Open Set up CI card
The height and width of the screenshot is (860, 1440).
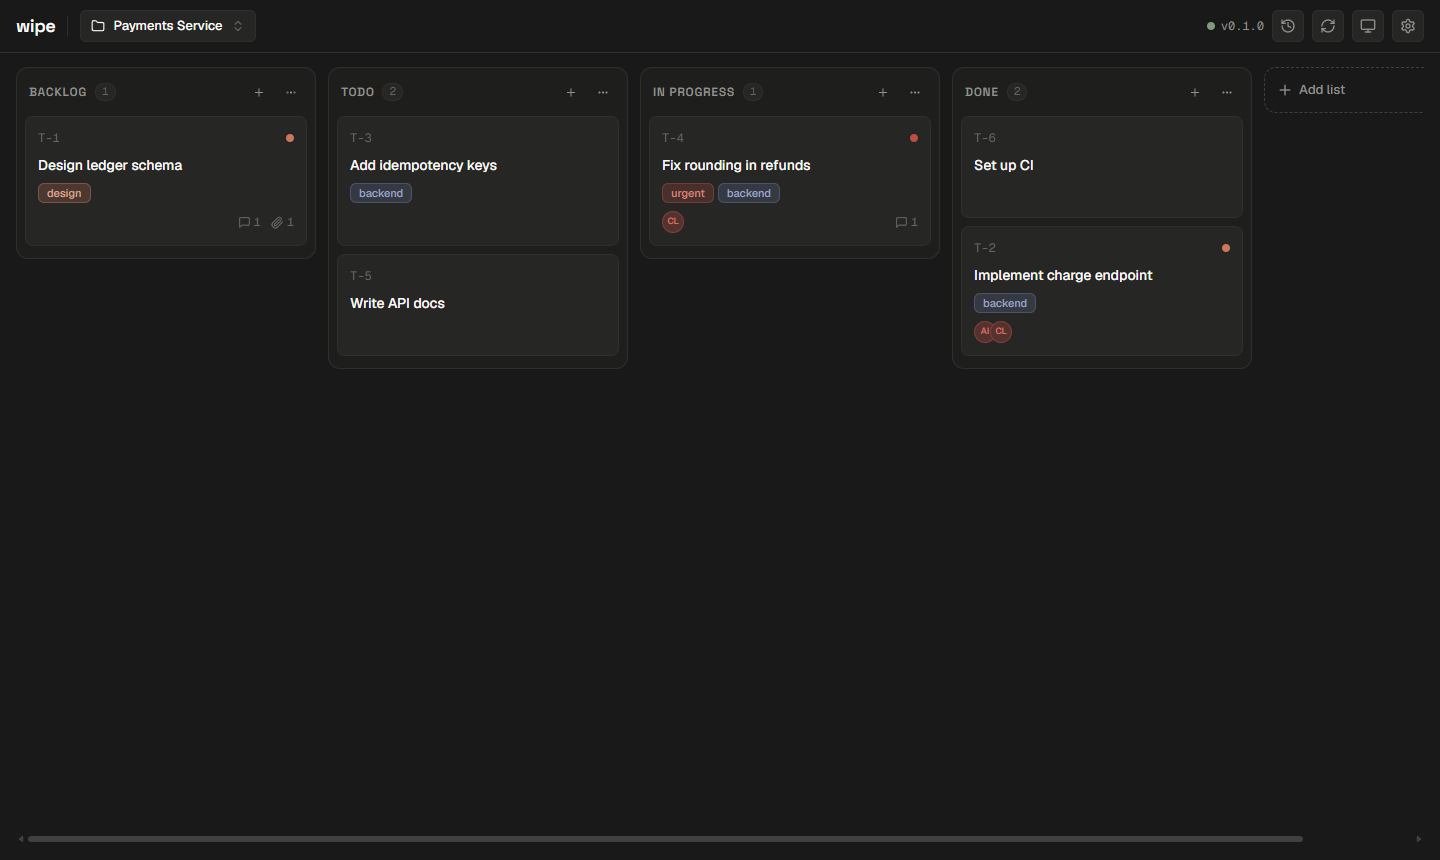(x=1102, y=167)
